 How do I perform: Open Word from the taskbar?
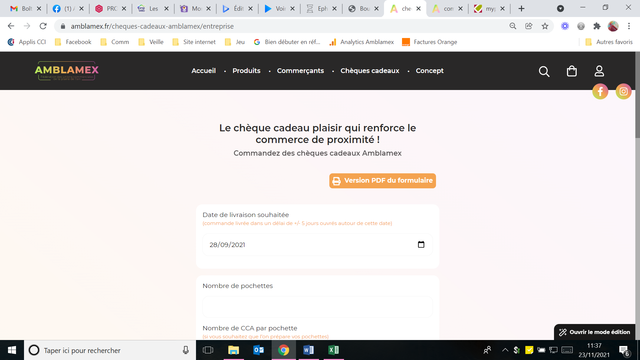(309, 350)
